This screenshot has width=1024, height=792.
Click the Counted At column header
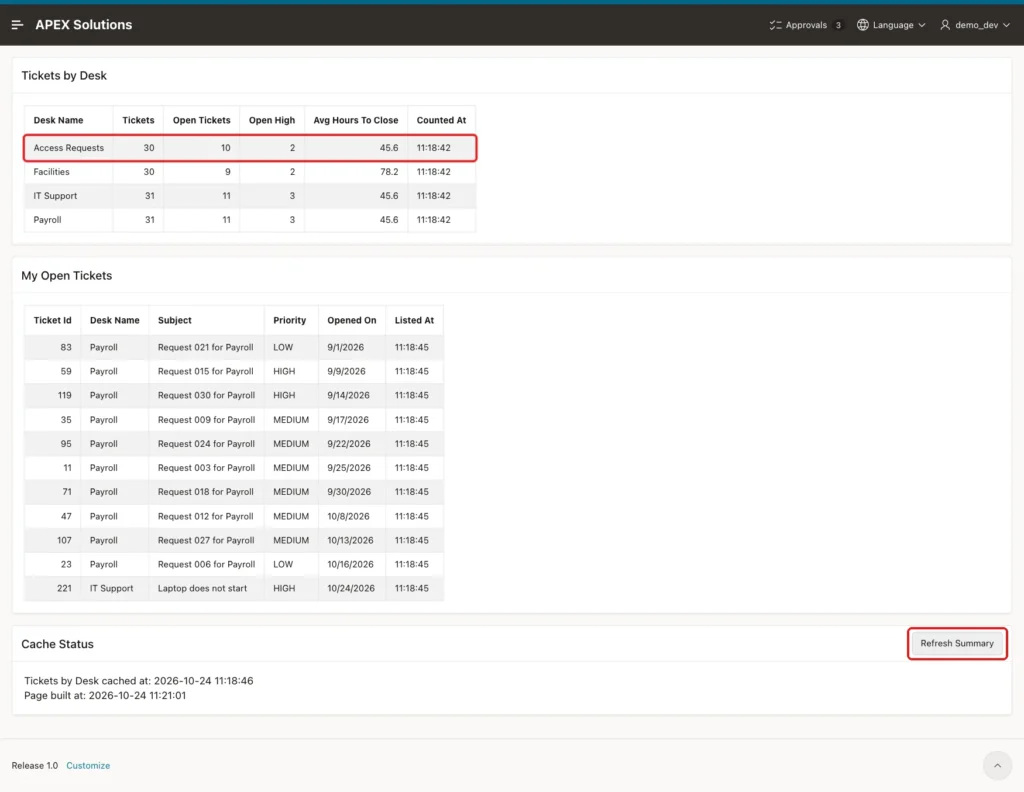pos(441,120)
